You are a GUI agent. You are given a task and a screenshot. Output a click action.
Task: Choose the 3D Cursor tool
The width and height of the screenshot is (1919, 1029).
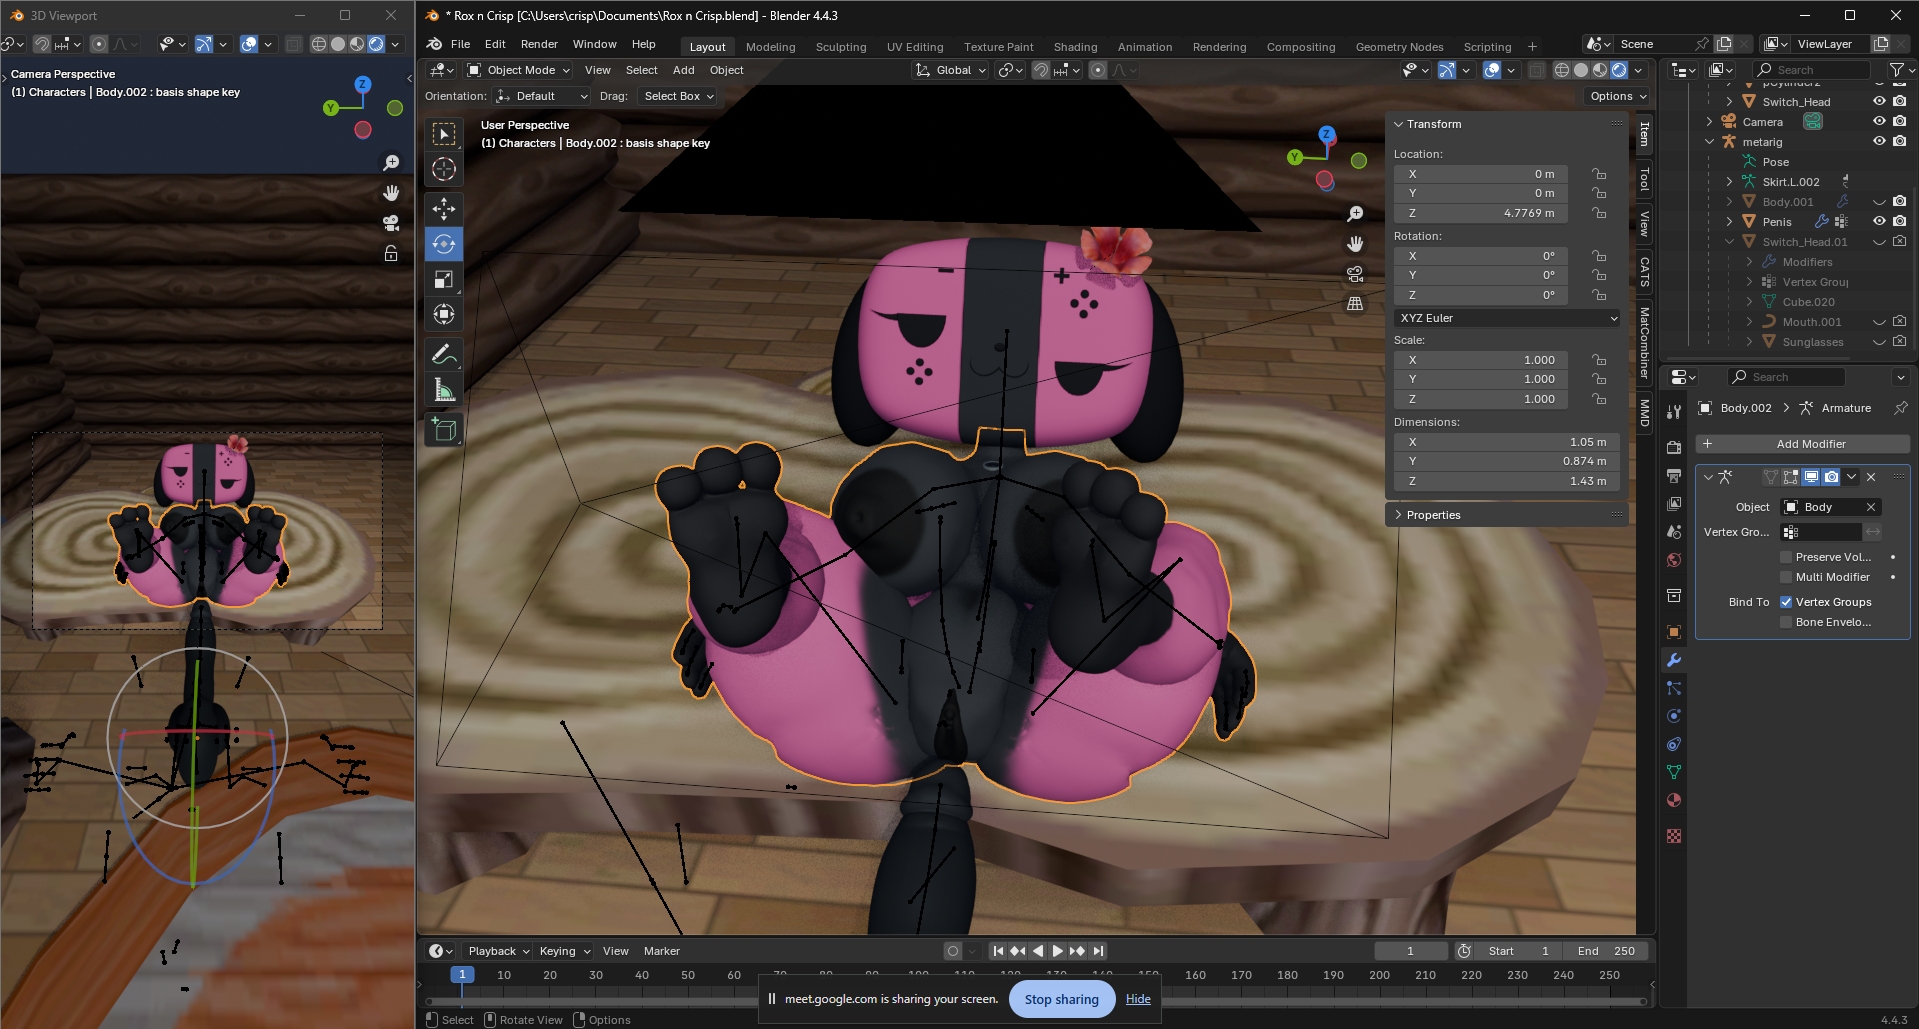(444, 170)
